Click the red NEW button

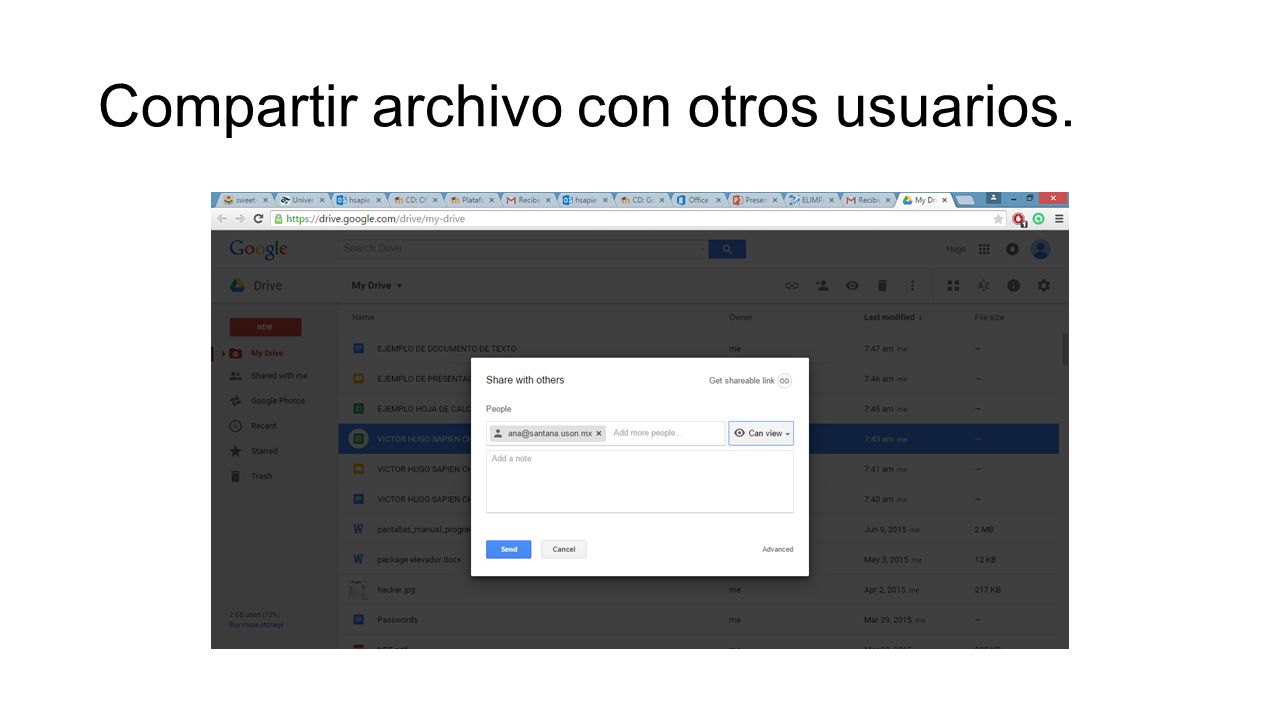[265, 327]
